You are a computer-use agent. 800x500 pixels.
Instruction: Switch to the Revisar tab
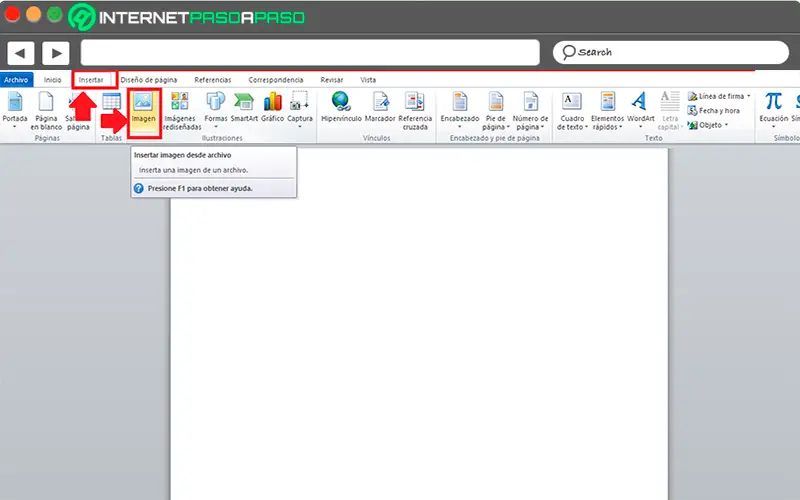332,80
